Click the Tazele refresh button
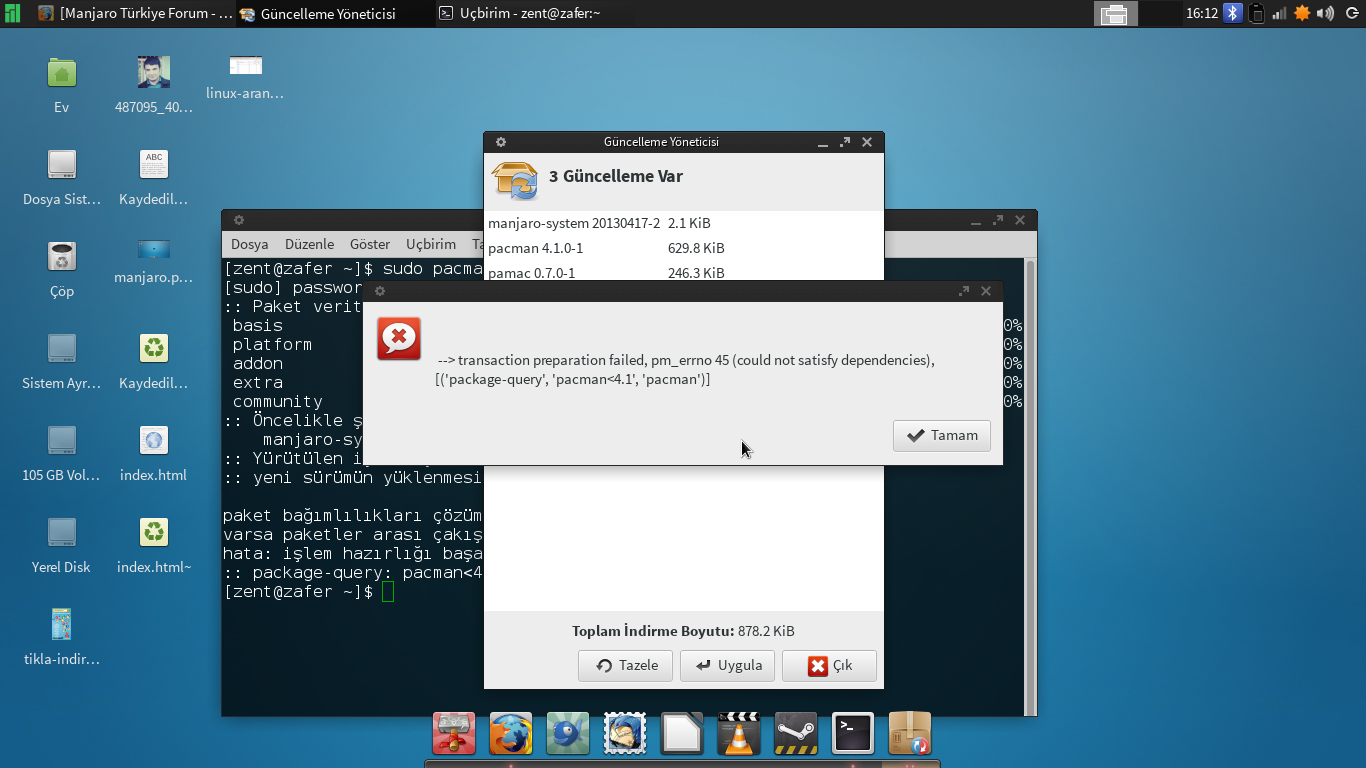The image size is (1366, 768). tap(626, 665)
